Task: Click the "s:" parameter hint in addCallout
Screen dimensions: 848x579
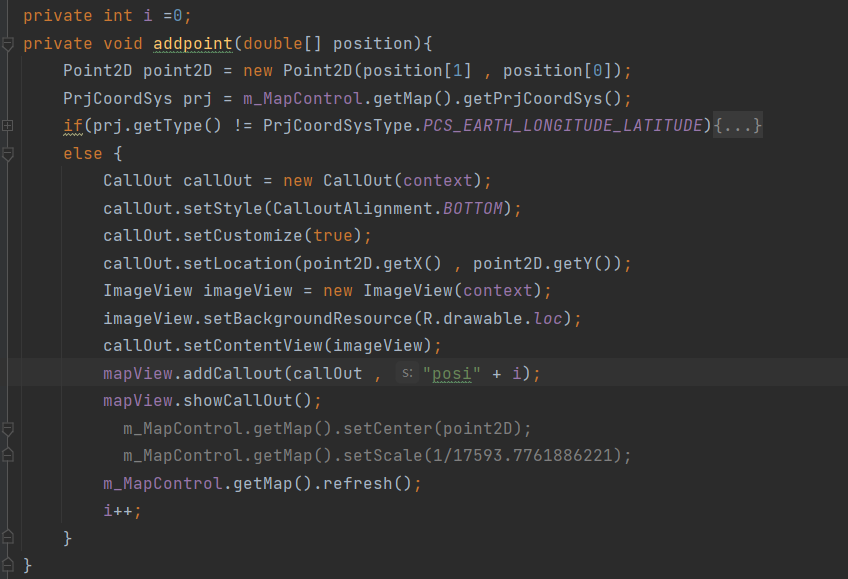Action: pyautogui.click(x=407, y=373)
